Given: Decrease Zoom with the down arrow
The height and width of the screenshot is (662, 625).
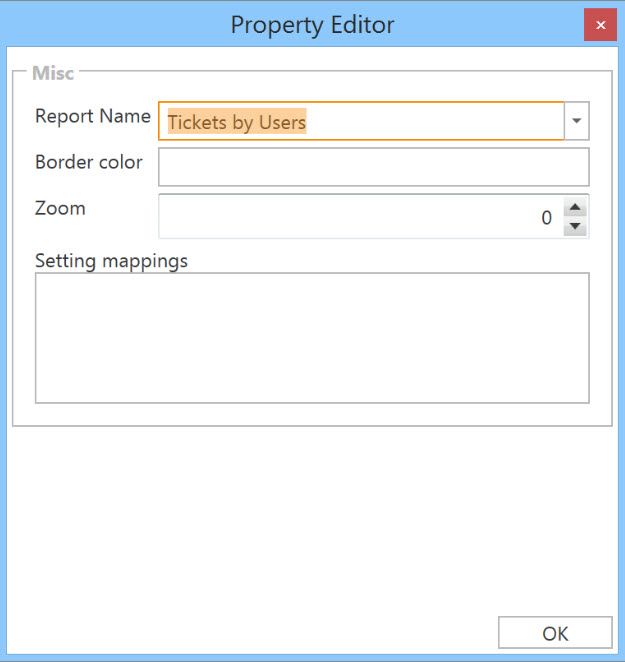Looking at the screenshot, I should [575, 226].
